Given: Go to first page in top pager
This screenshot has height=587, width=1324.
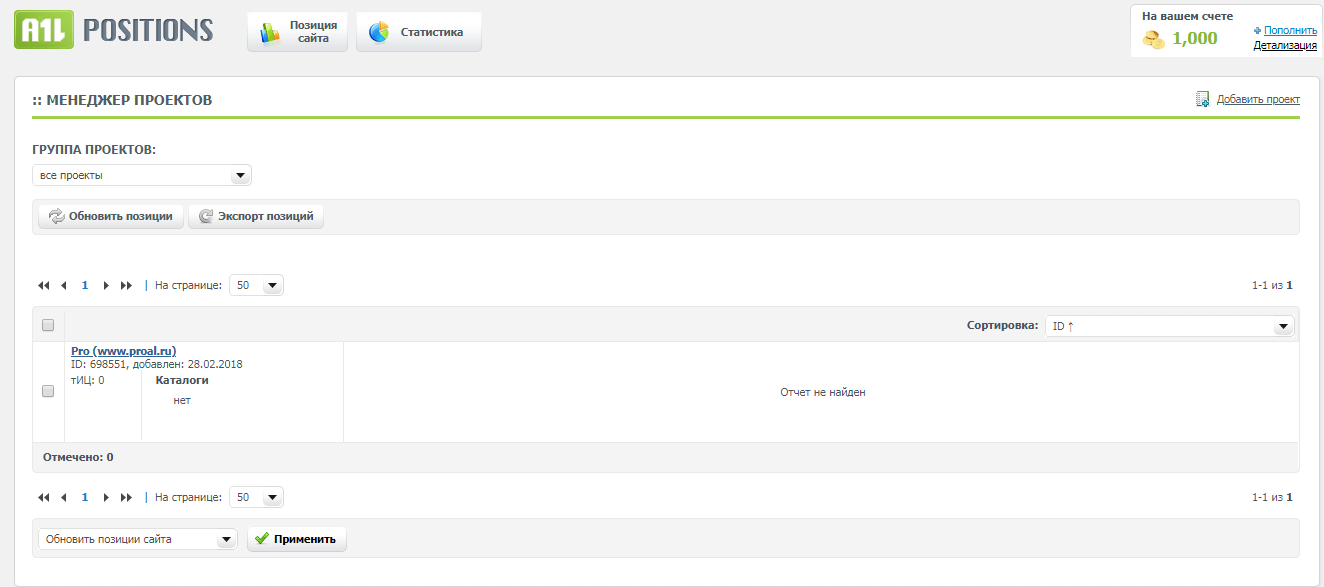Looking at the screenshot, I should [x=44, y=286].
